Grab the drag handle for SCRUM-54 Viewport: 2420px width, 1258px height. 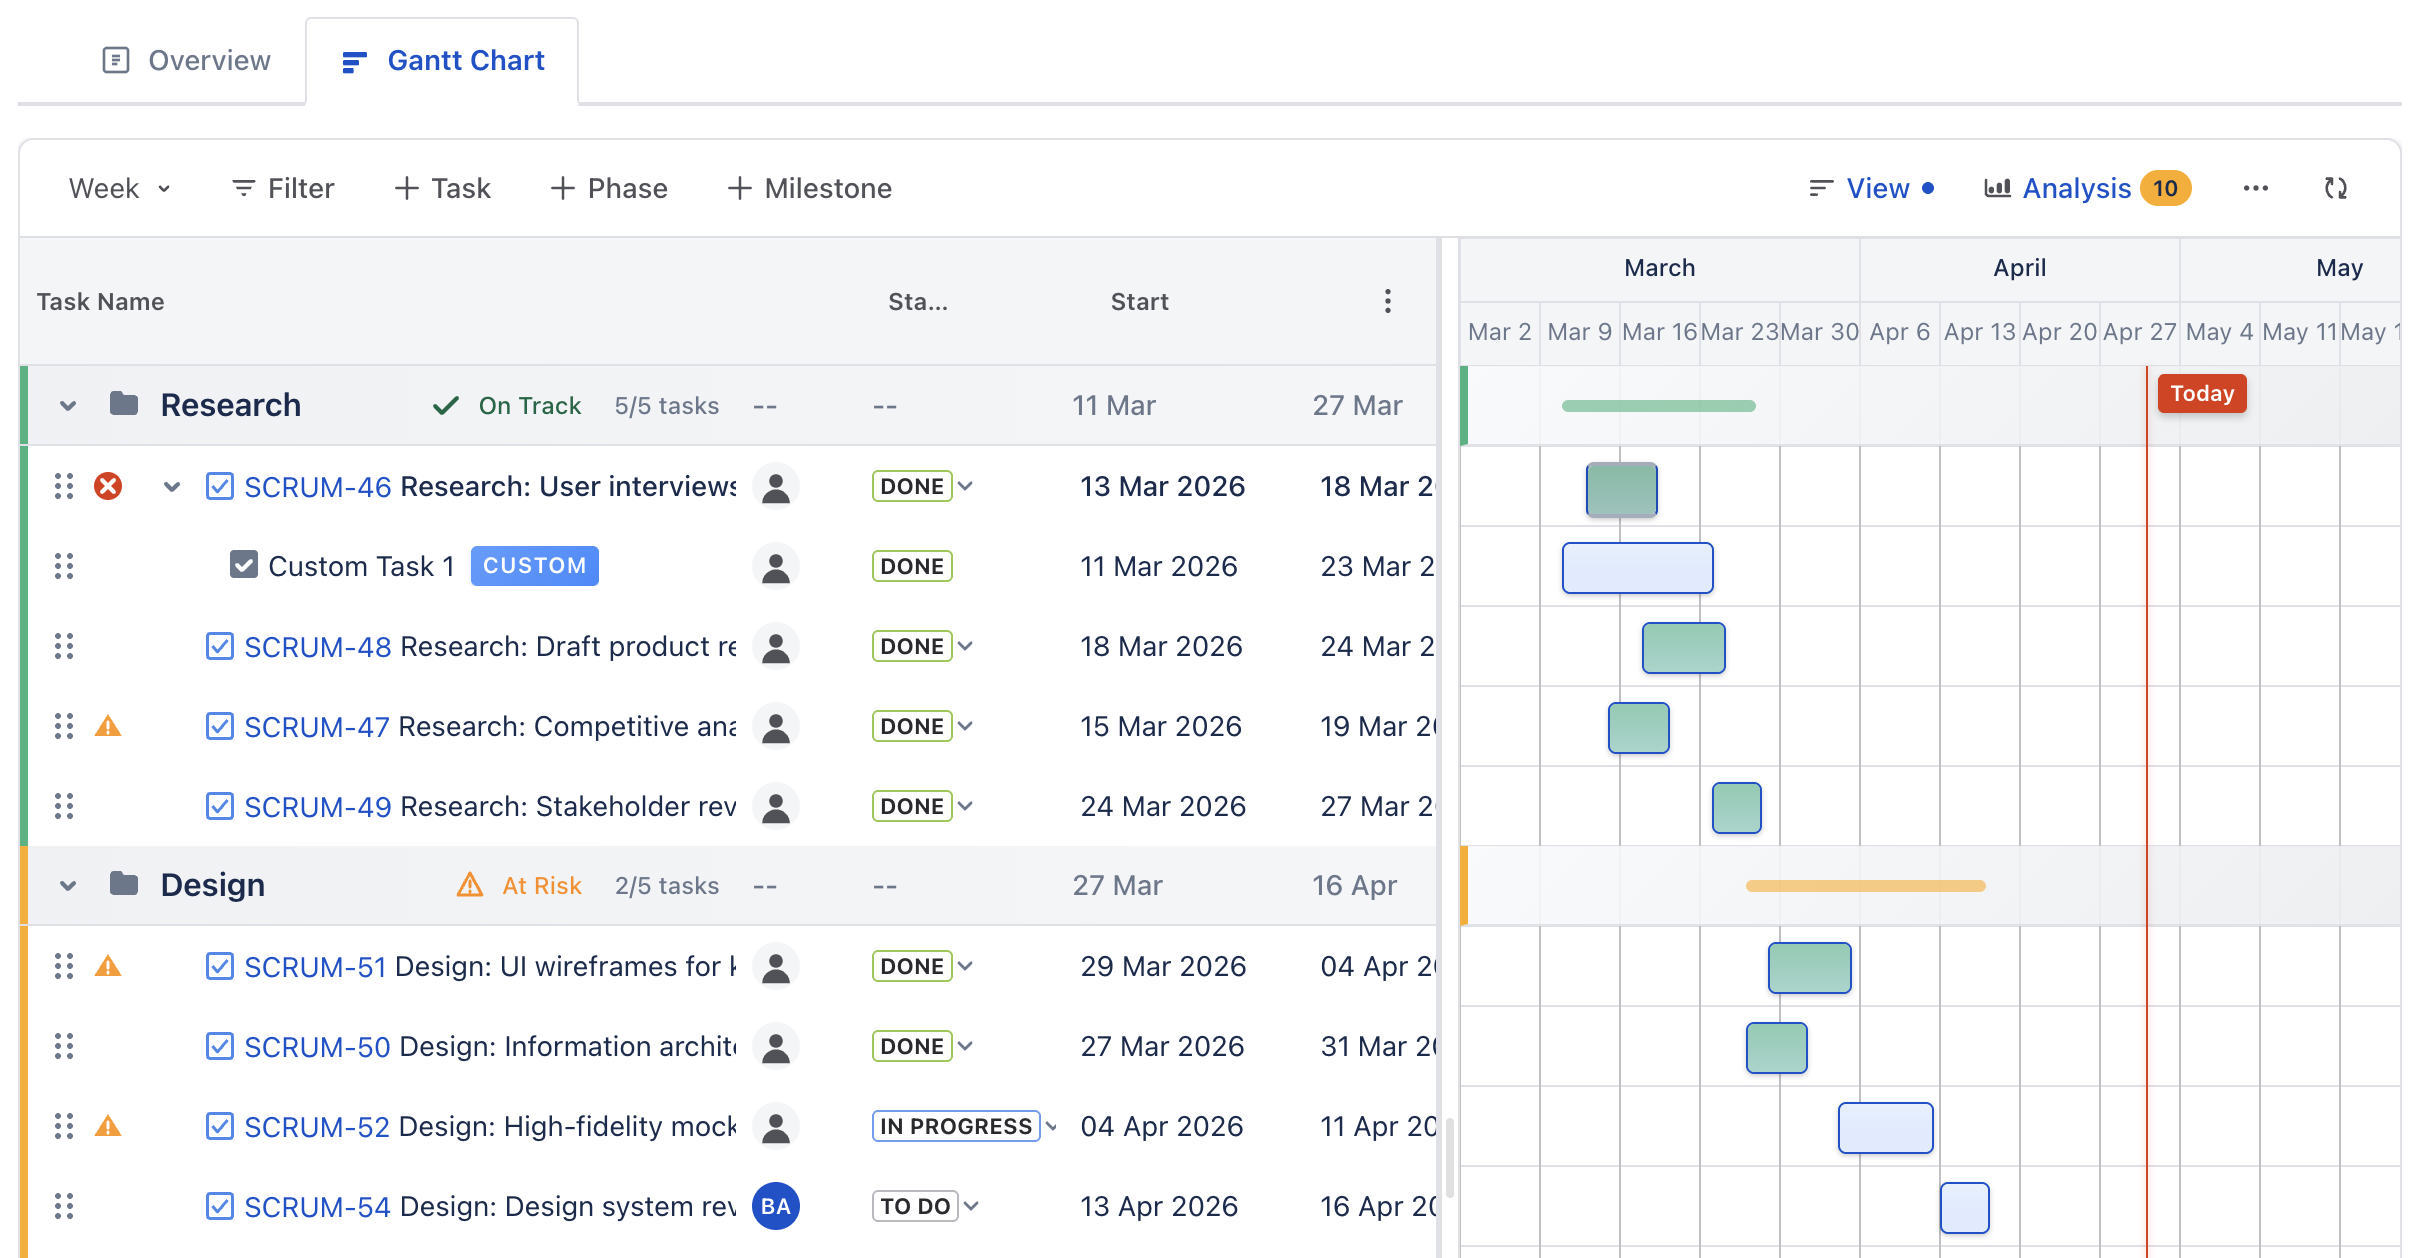(64, 1206)
